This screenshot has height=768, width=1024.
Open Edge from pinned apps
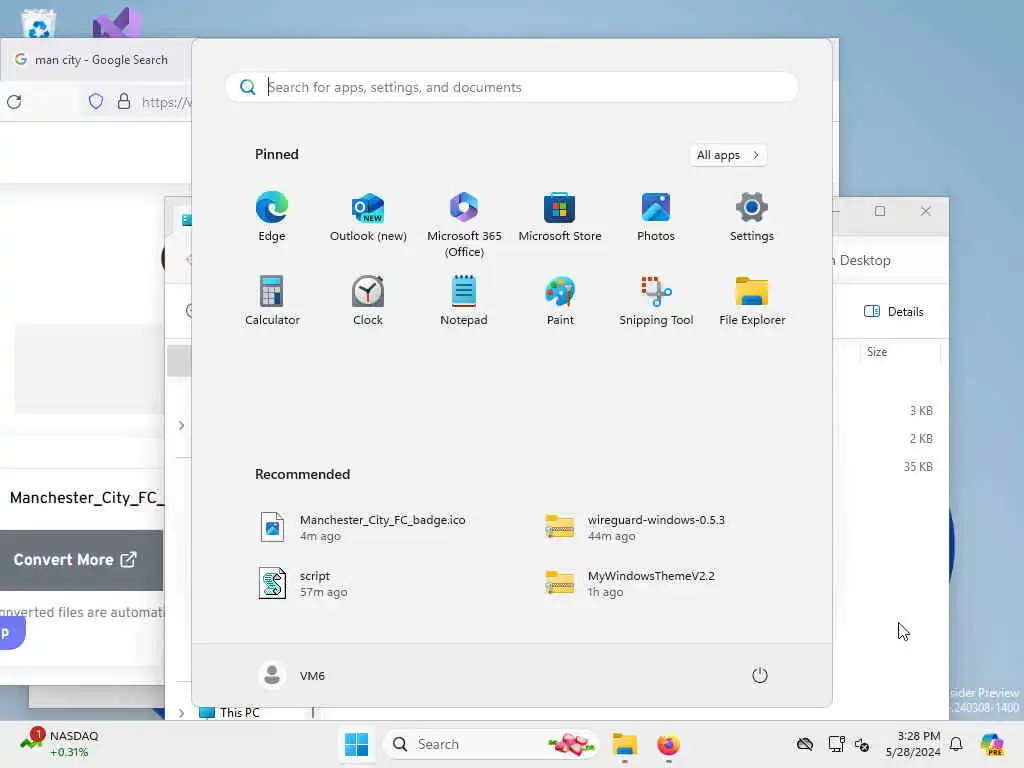[272, 217]
